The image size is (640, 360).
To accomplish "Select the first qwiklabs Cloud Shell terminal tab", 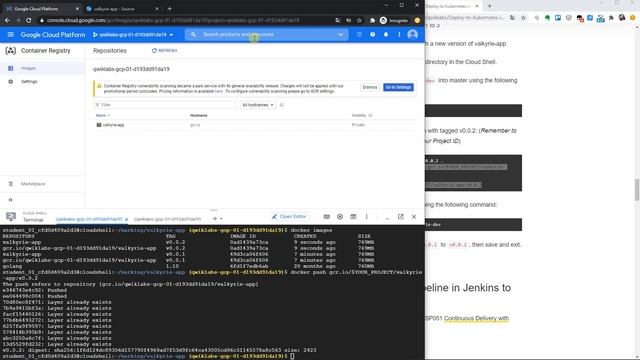I will (89, 220).
